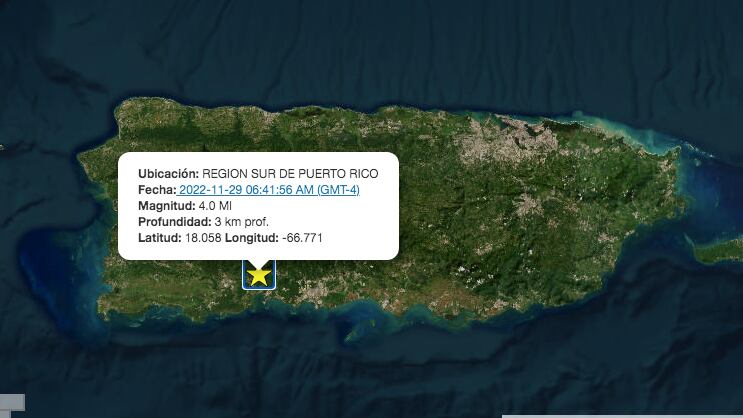Click the bold Ubicación label in popup
The height and width of the screenshot is (418, 743).
click(x=168, y=173)
